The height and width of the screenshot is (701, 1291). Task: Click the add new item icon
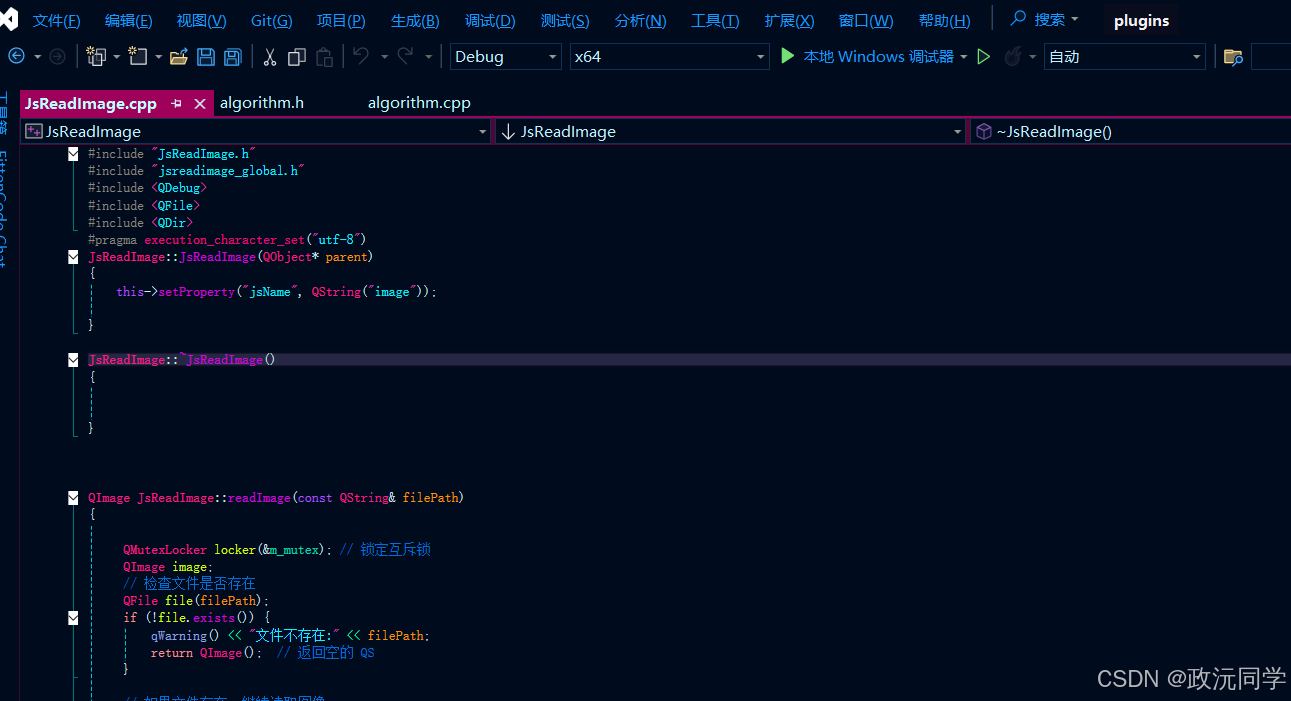point(138,57)
